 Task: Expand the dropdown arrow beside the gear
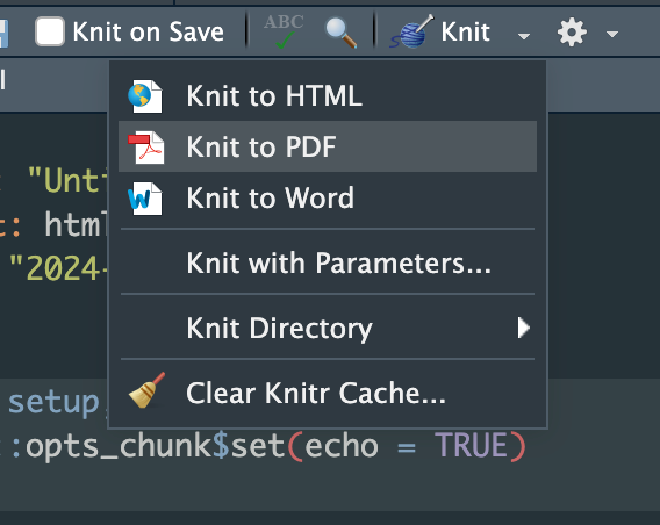coord(612,35)
